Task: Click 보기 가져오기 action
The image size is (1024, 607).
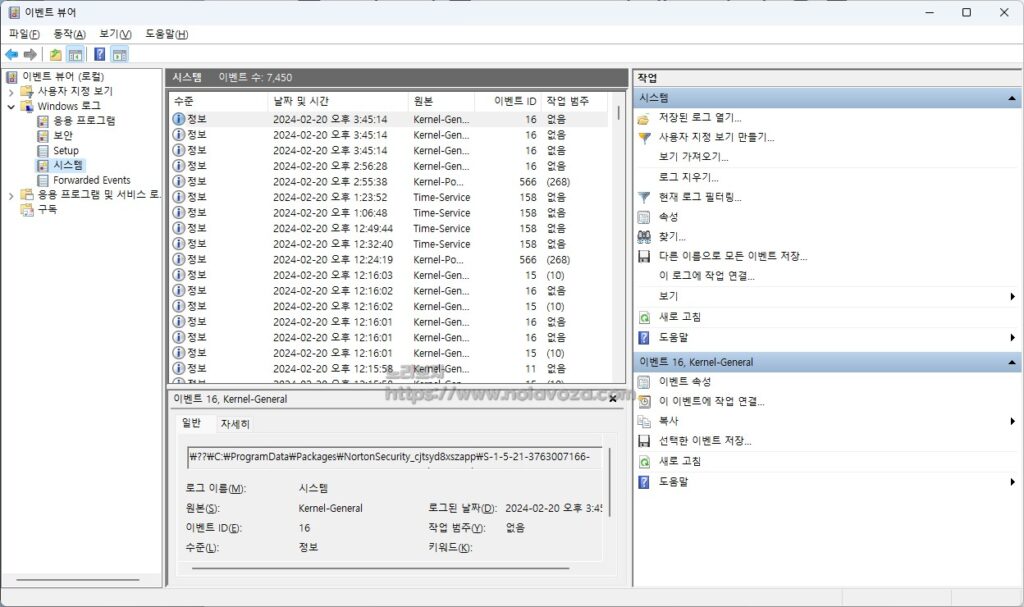Action: tap(693, 157)
